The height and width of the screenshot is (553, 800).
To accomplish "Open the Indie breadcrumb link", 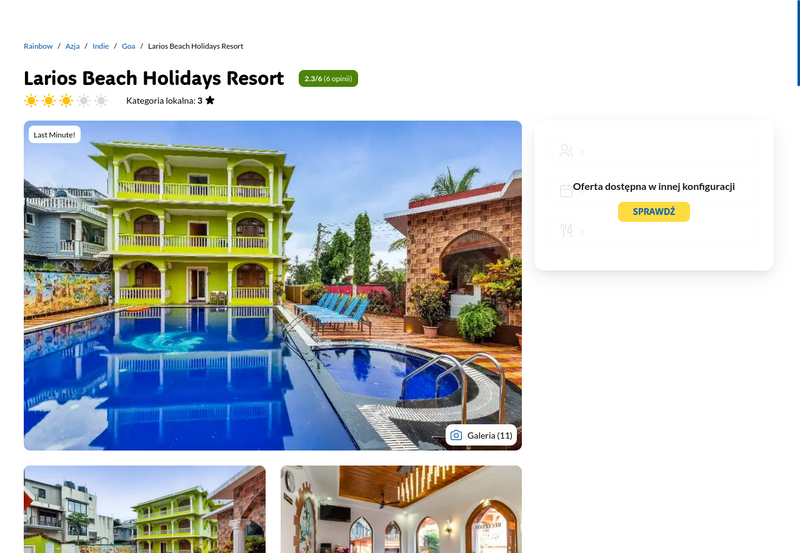I will [x=101, y=46].
